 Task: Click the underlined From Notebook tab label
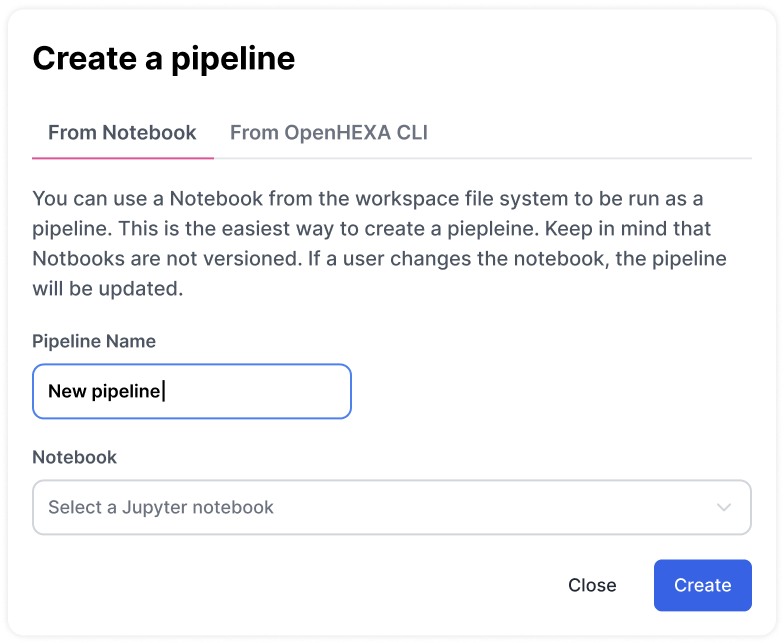(122, 133)
